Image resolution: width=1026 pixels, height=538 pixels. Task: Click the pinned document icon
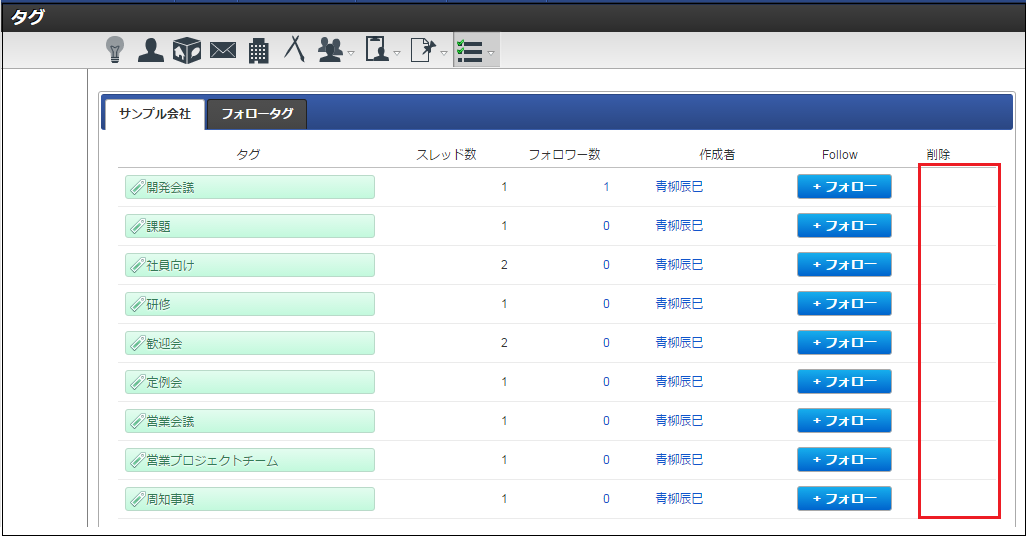tap(423, 50)
